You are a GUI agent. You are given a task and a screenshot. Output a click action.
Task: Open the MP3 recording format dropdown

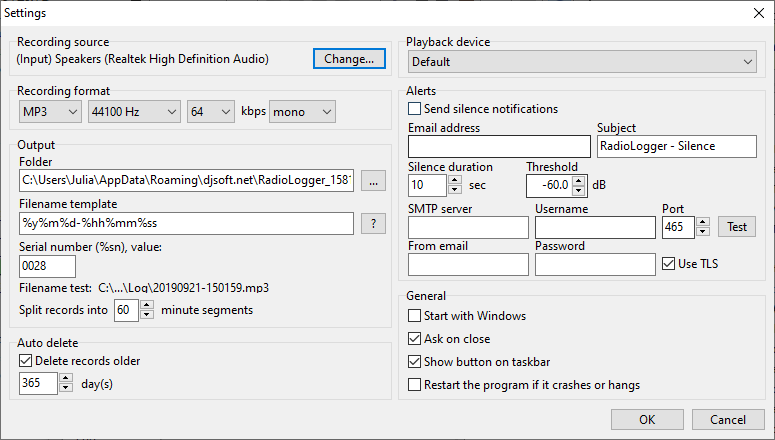point(50,112)
